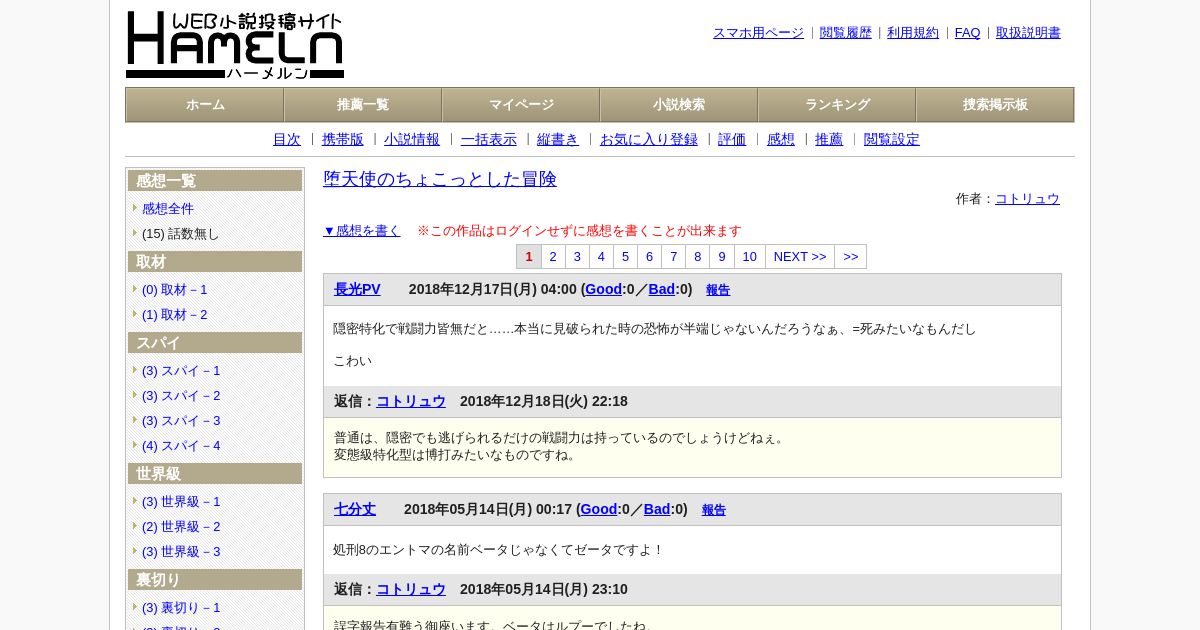Open author コトリュウ link beside 作者
1200x630 pixels.
point(1027,199)
